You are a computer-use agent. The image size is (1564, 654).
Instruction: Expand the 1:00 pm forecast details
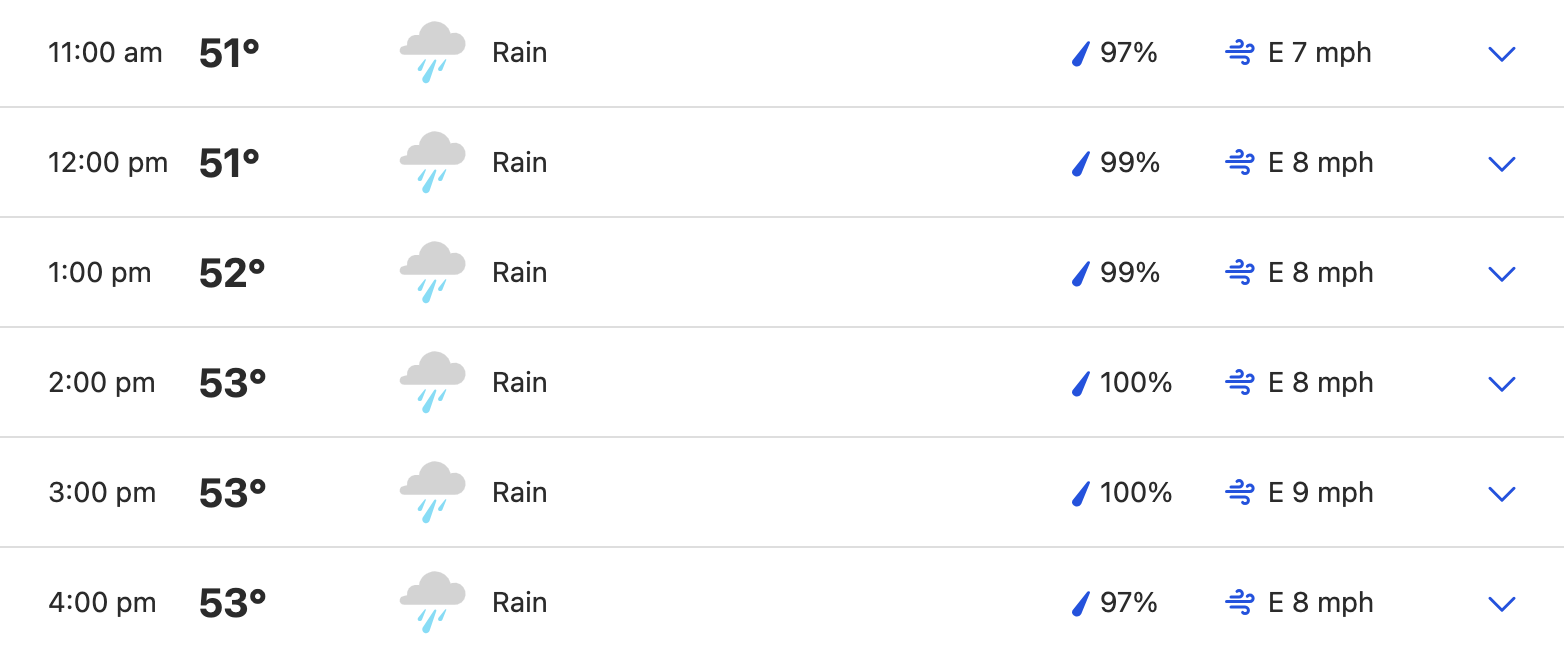click(1502, 274)
